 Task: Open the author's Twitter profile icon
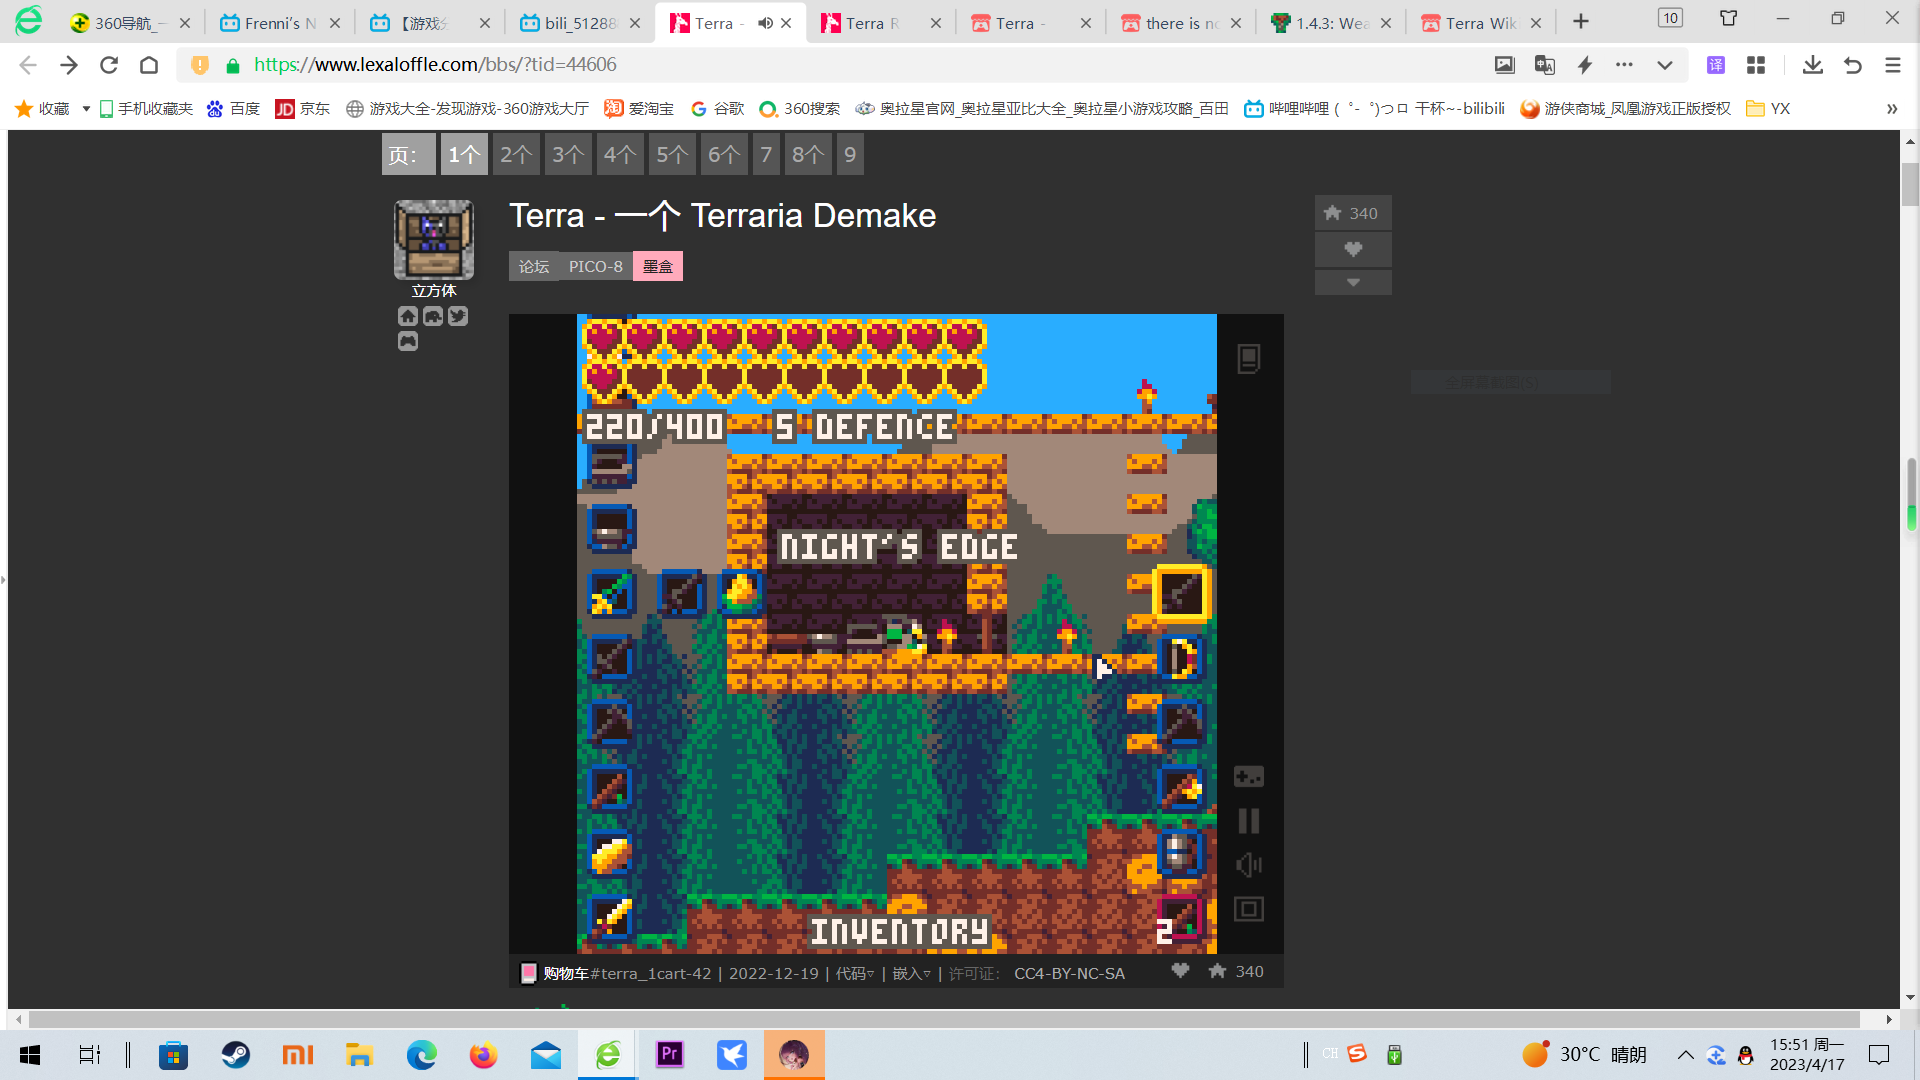[458, 316]
